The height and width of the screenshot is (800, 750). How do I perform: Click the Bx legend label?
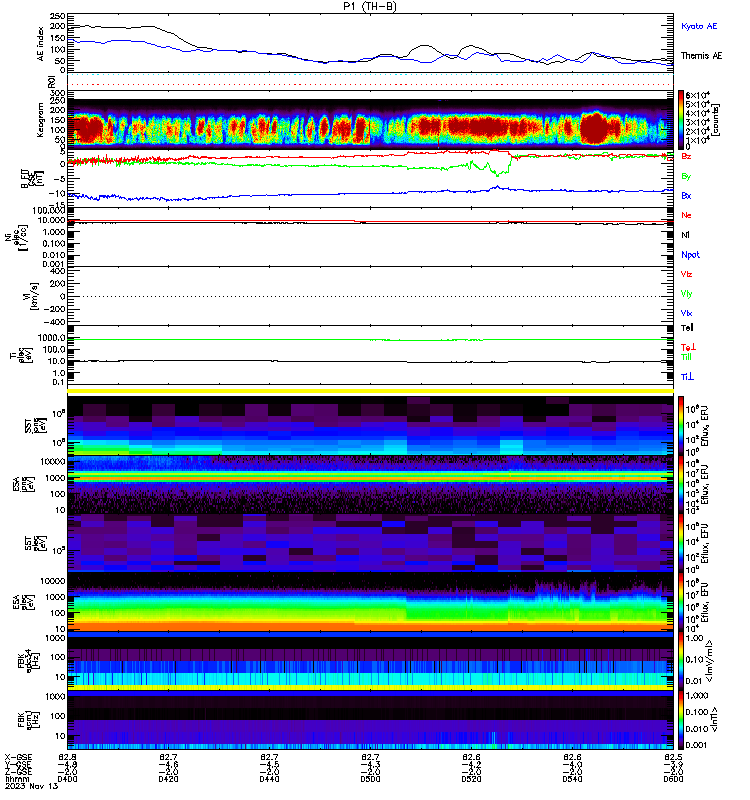[x=686, y=195]
